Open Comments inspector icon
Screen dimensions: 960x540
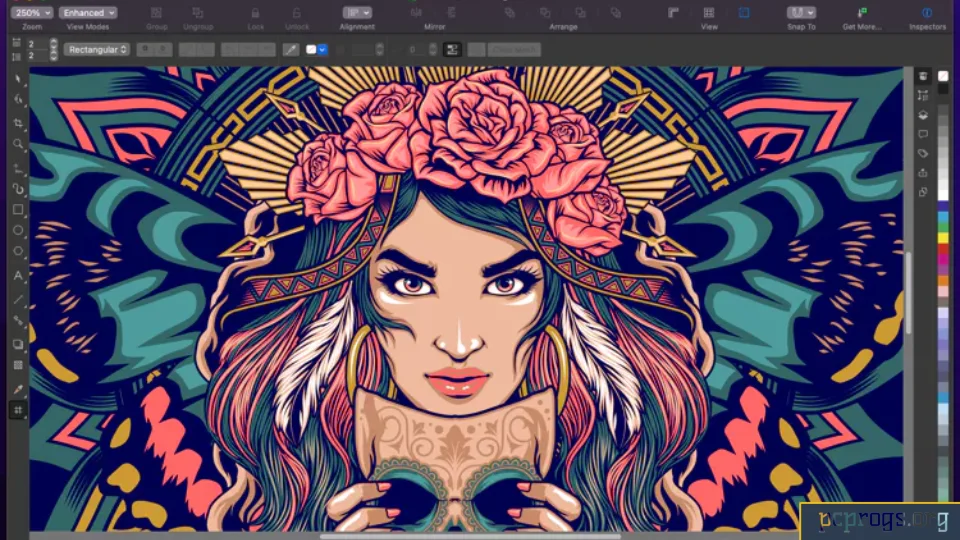click(923, 134)
